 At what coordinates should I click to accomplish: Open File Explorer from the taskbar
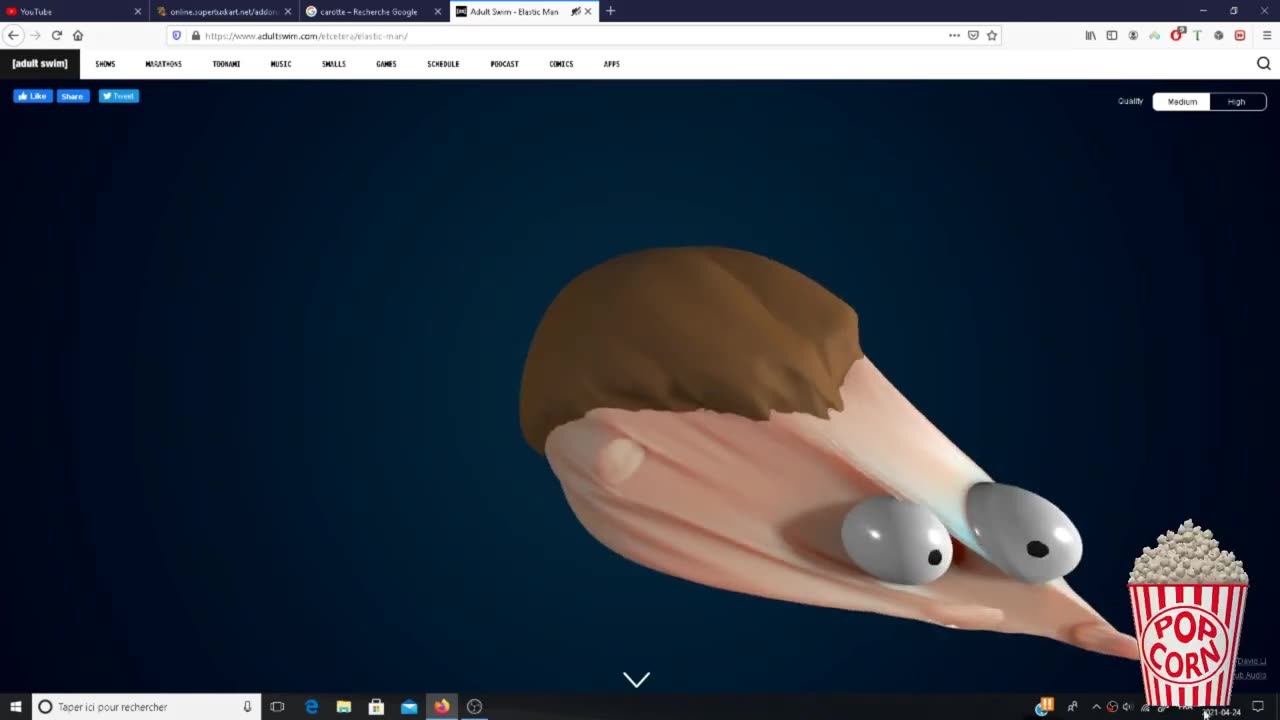coord(343,707)
